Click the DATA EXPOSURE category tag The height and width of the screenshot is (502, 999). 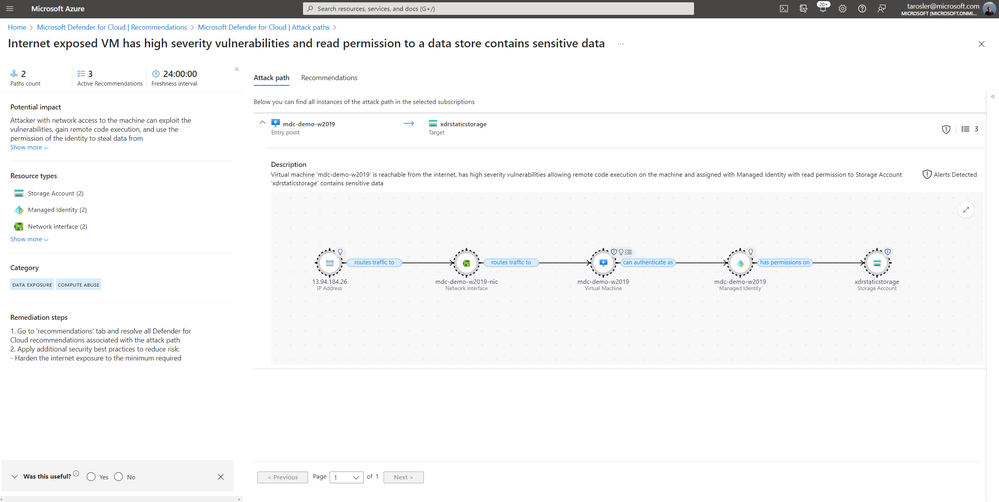point(32,285)
